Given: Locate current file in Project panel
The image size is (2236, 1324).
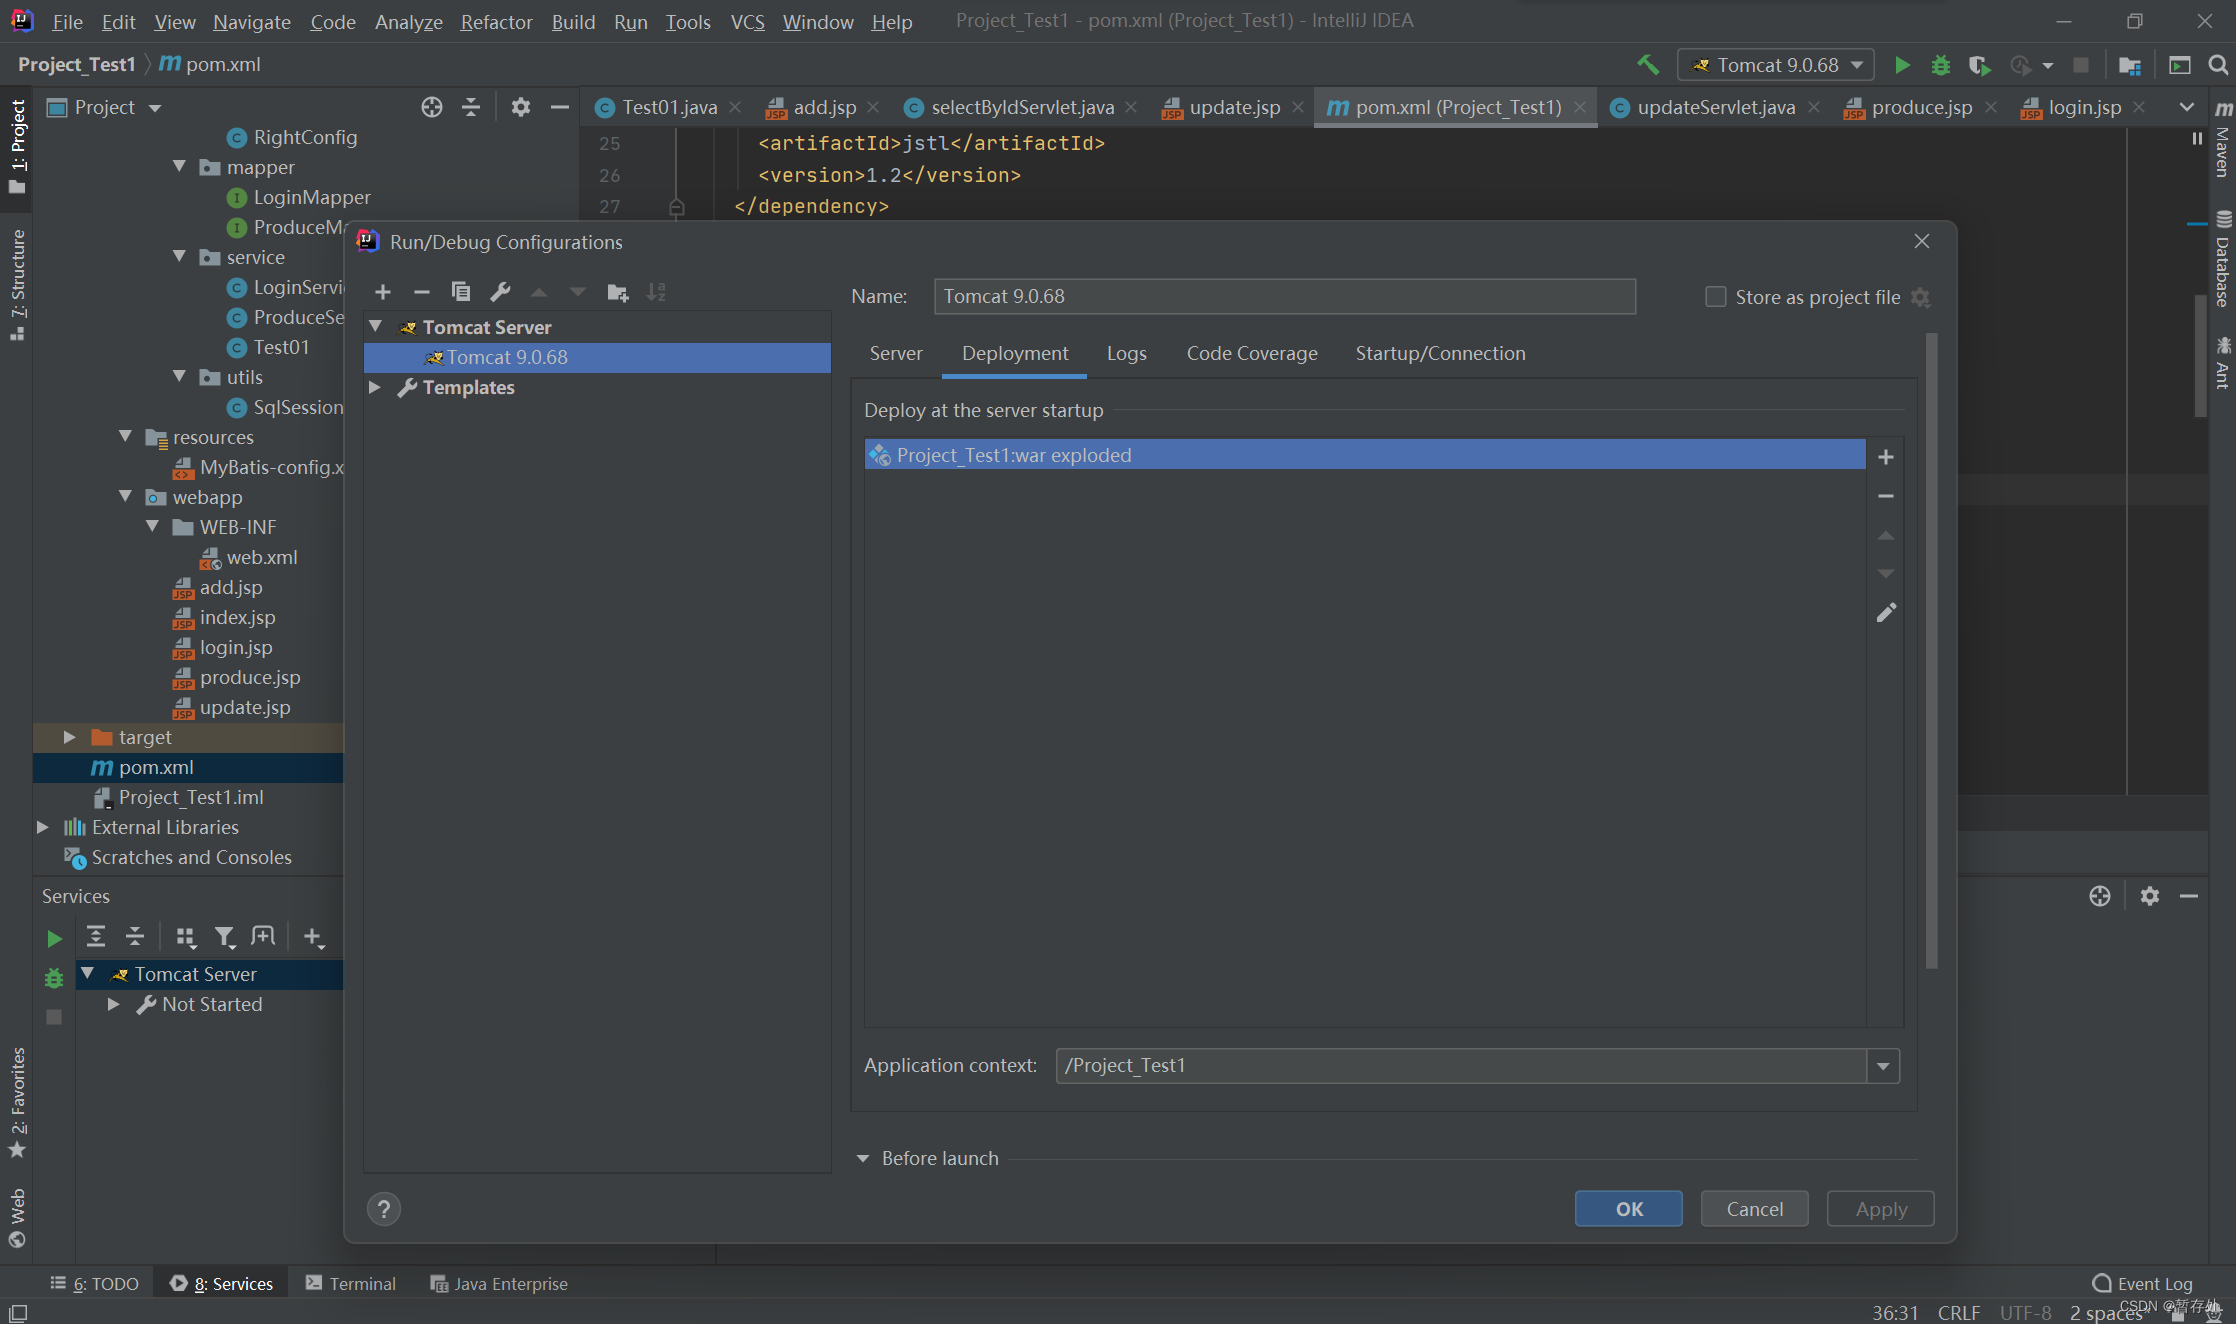Looking at the screenshot, I should coord(431,107).
